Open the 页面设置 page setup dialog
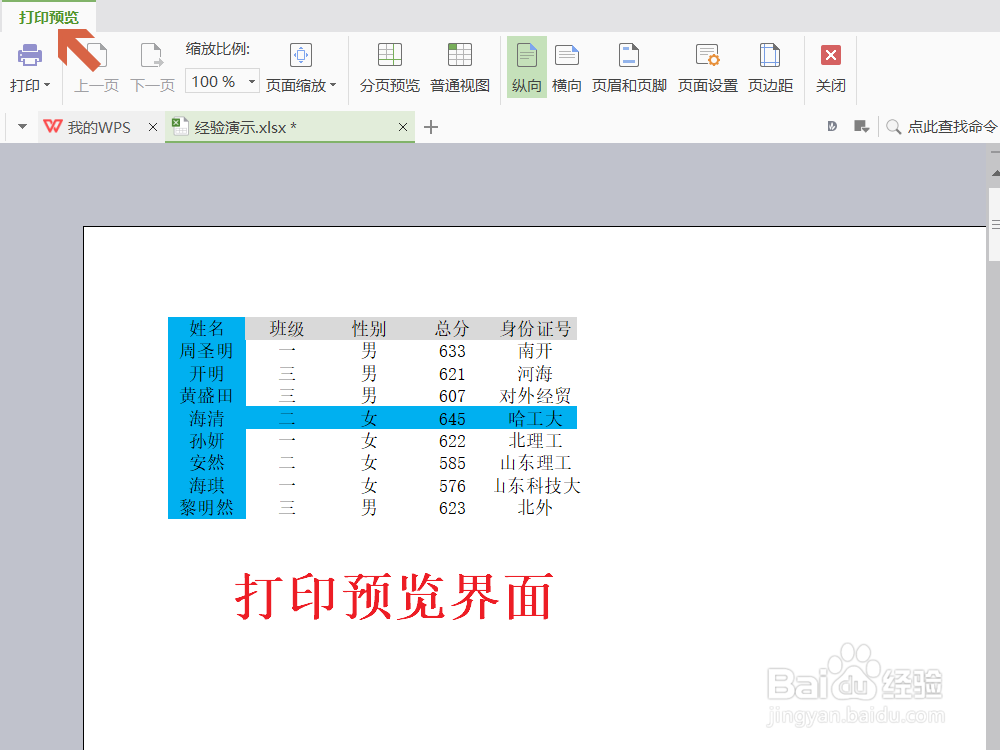The height and width of the screenshot is (750, 1000). 706,66
